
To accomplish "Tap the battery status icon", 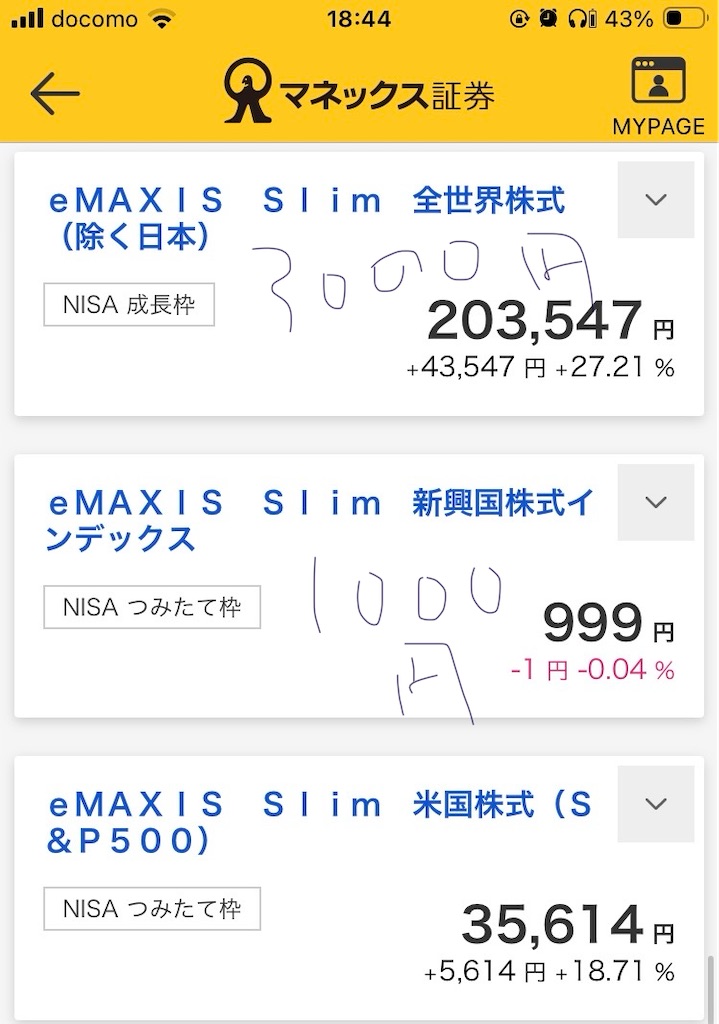I will (684, 18).
